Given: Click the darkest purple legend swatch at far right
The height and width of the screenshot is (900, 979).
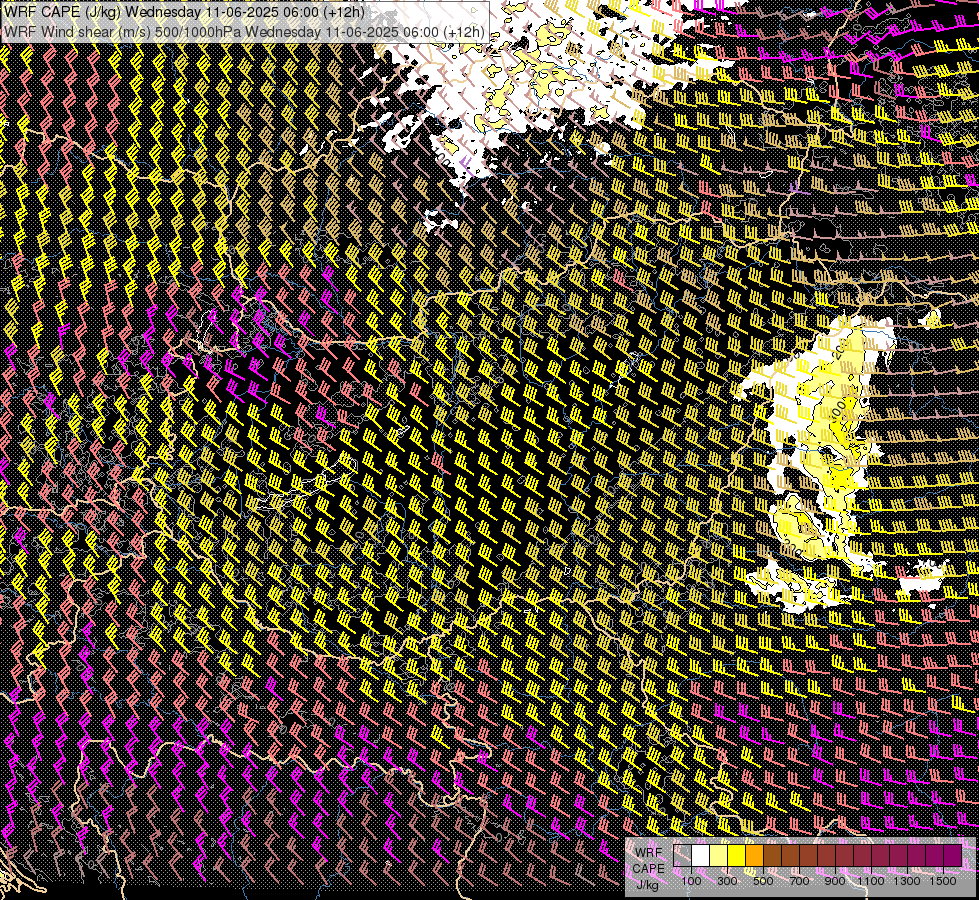Looking at the screenshot, I should [x=952, y=856].
